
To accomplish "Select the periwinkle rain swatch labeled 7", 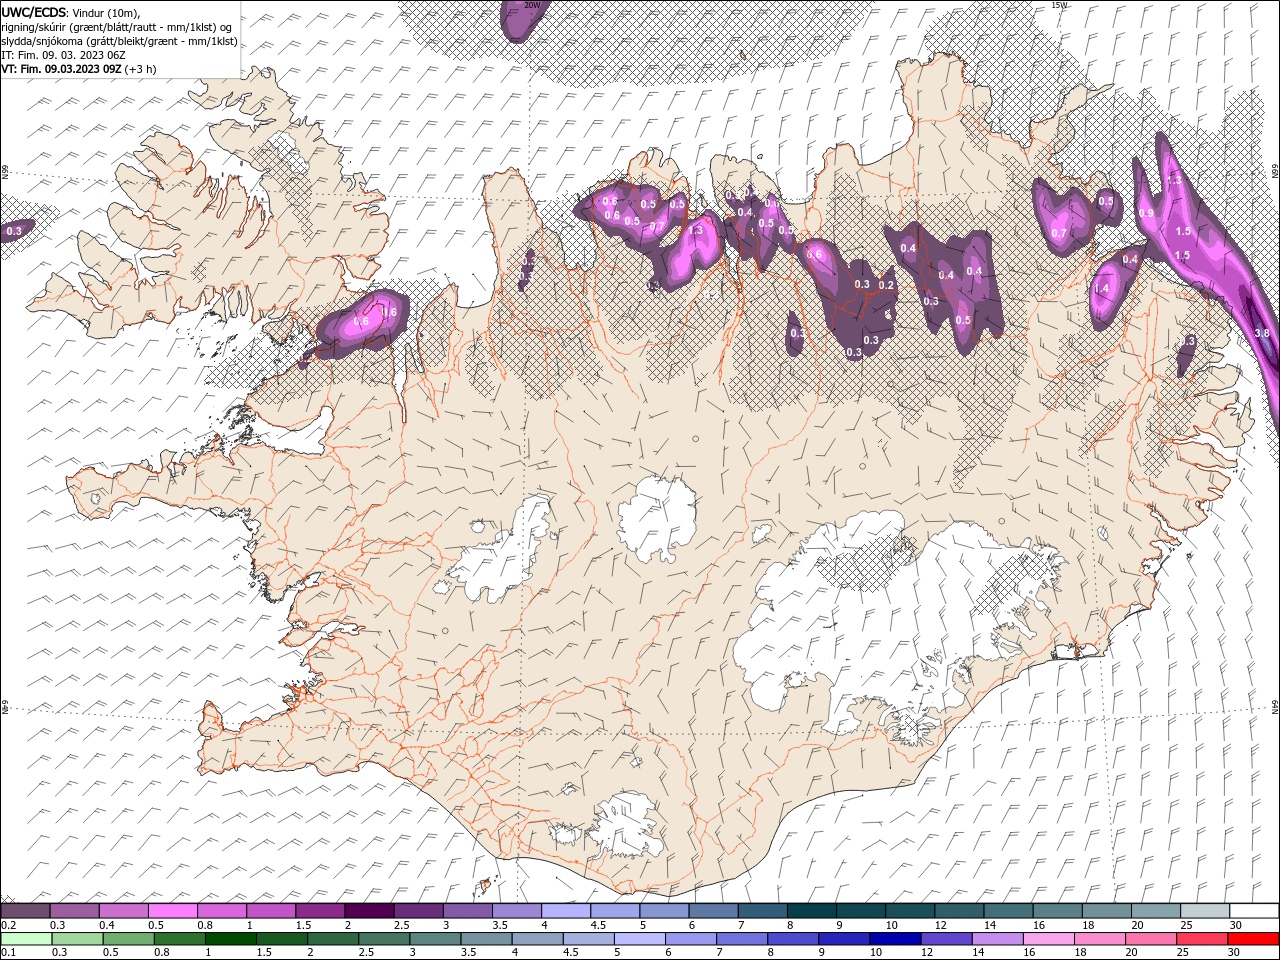I will (x=741, y=939).
